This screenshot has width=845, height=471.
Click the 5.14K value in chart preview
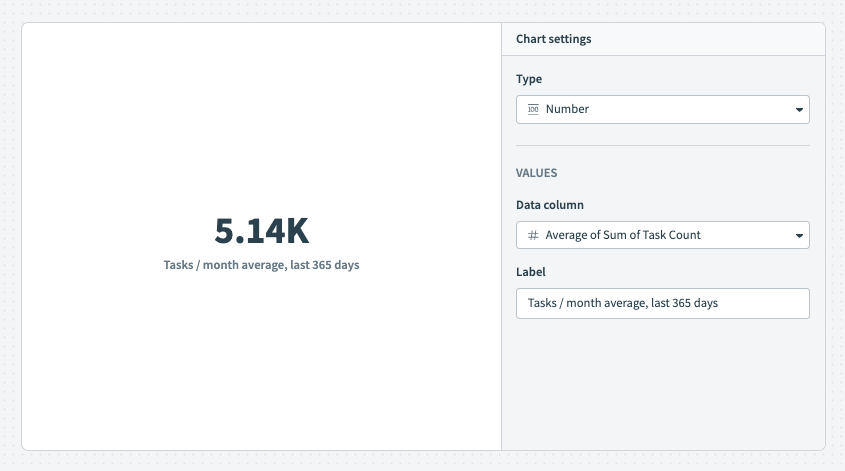(x=261, y=231)
